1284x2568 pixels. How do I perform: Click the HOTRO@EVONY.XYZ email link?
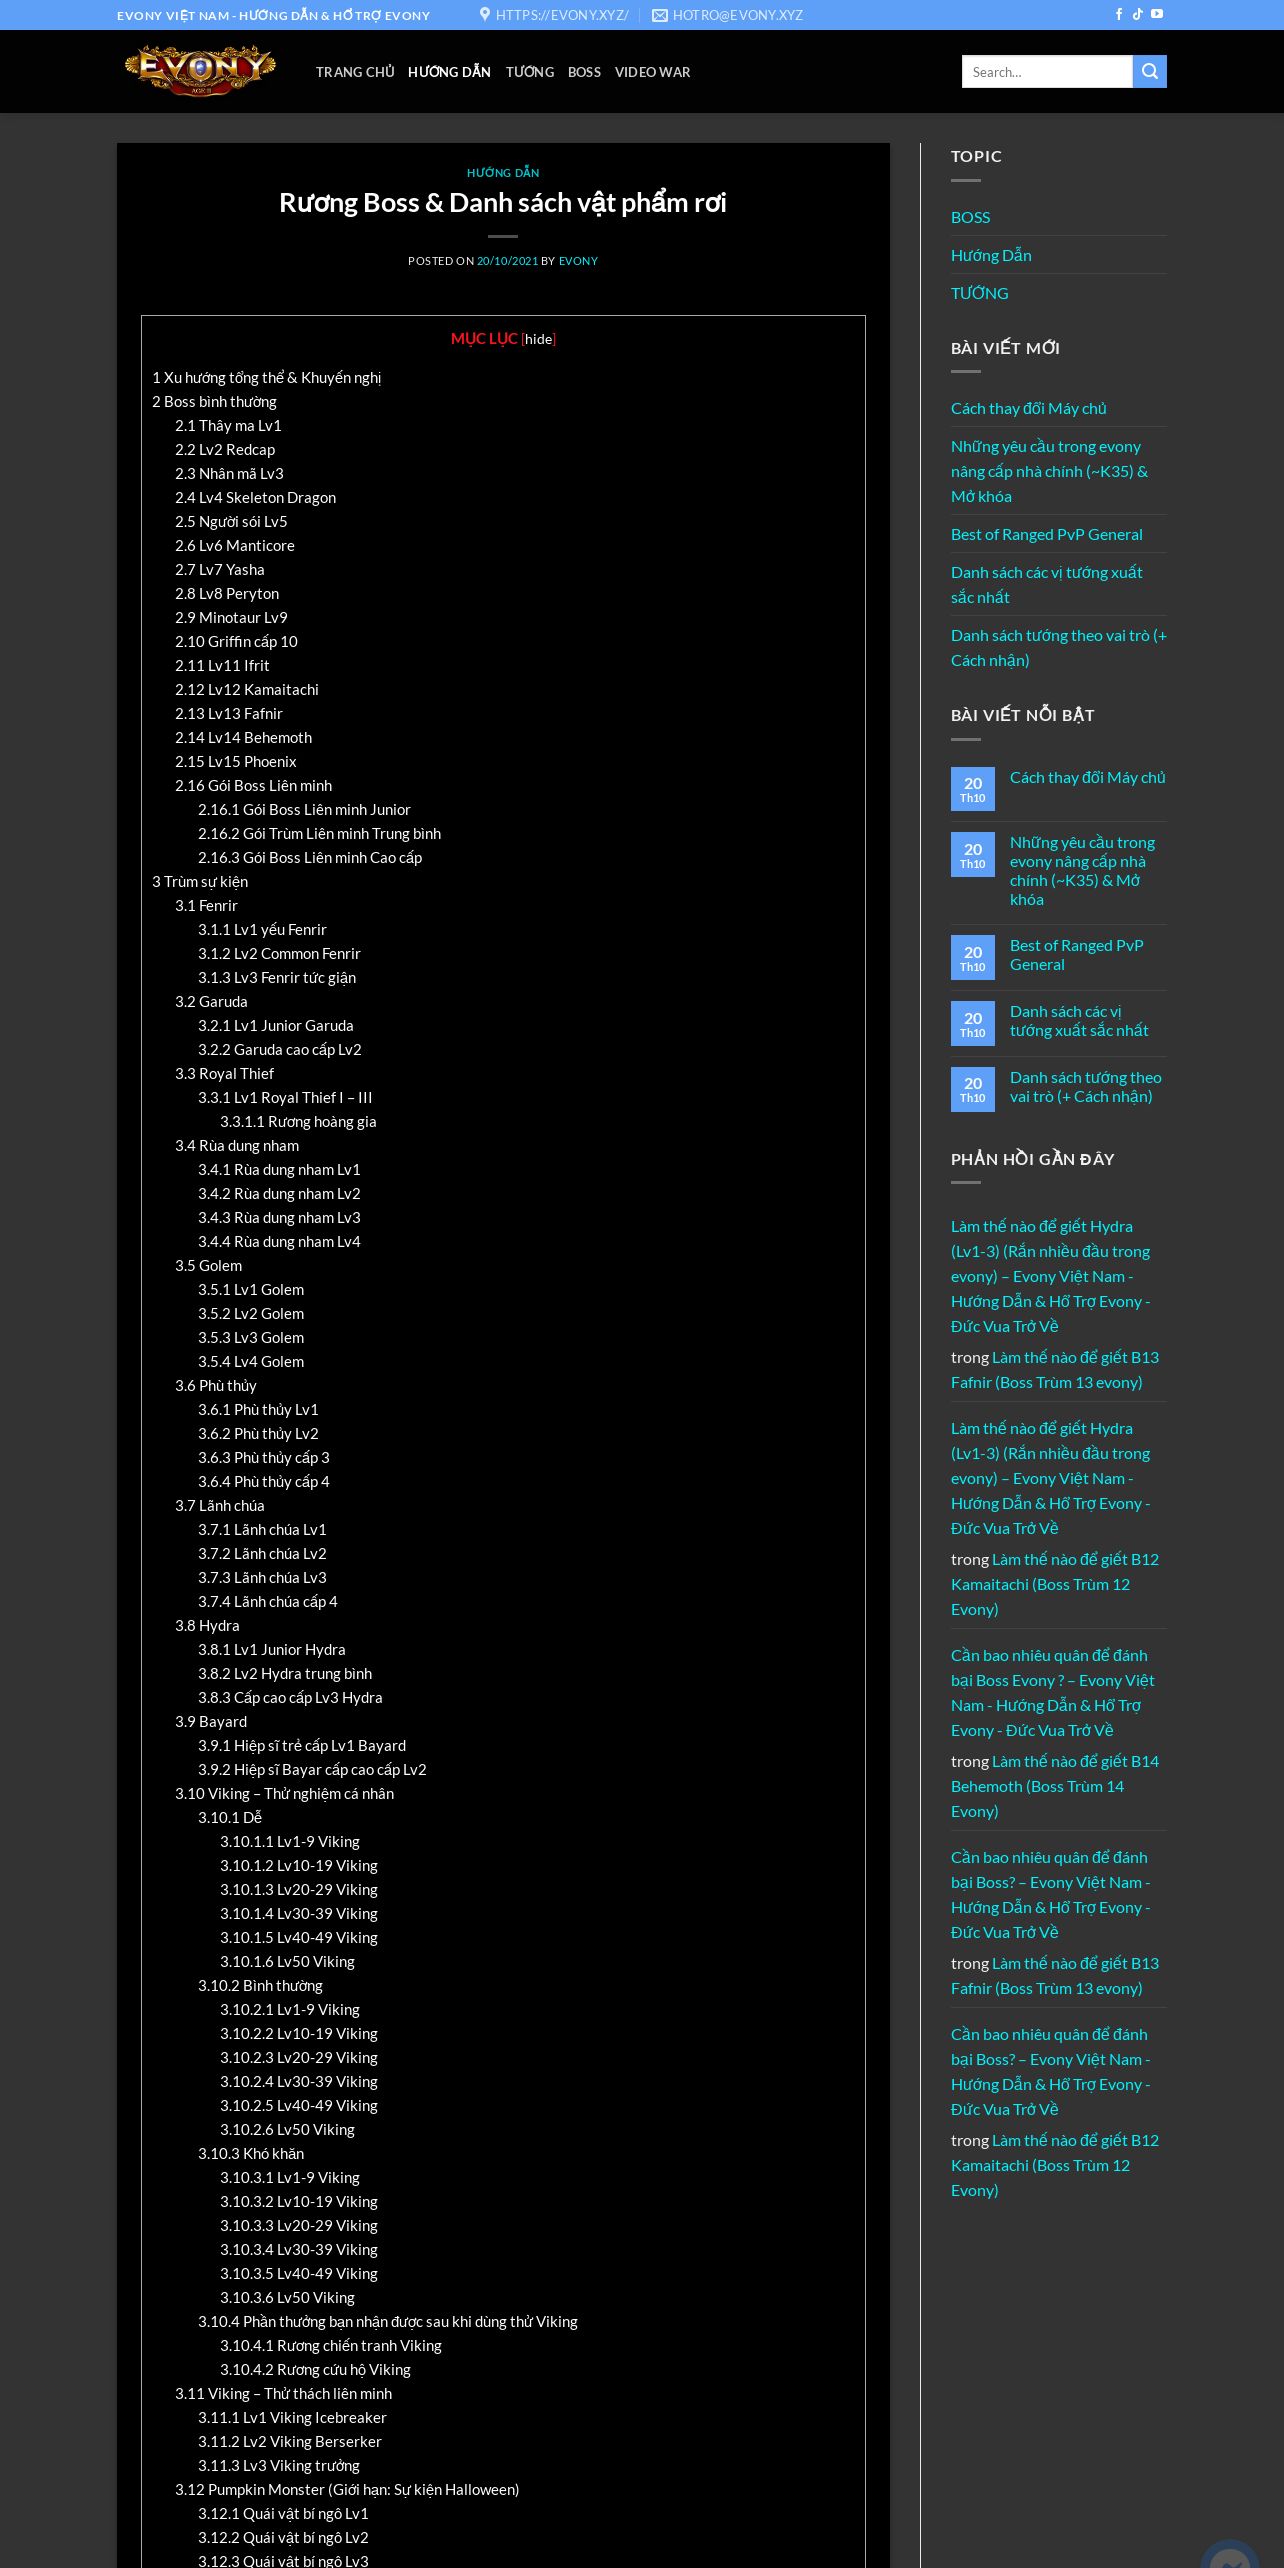click(738, 15)
